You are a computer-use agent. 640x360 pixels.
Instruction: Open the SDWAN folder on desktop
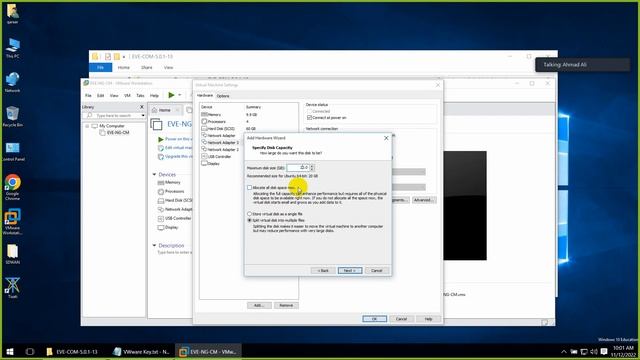tap(12, 254)
